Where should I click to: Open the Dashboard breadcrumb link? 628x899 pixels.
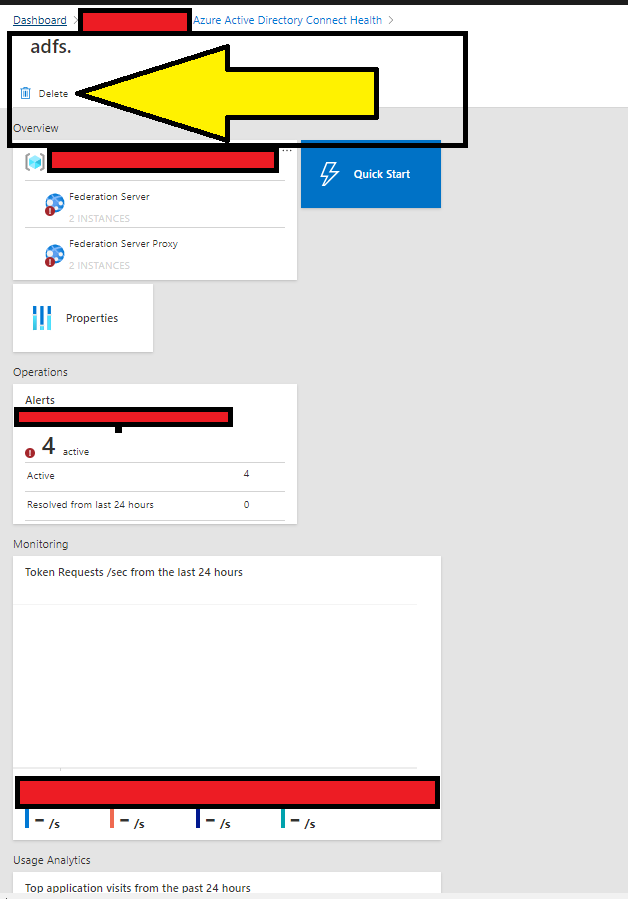point(40,20)
